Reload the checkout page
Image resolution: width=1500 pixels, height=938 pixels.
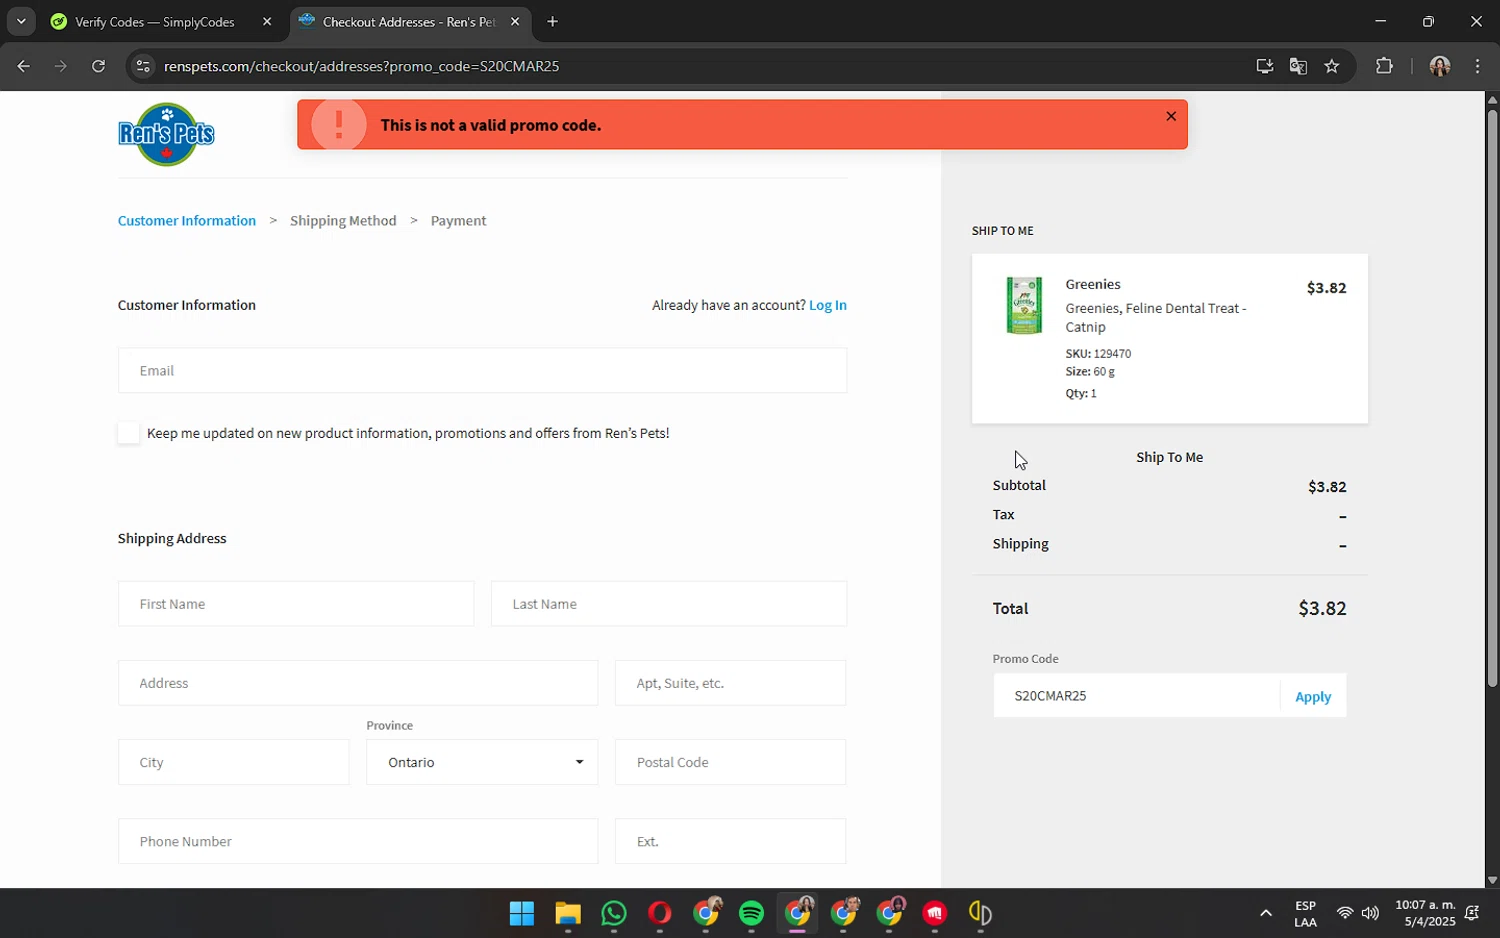98,66
